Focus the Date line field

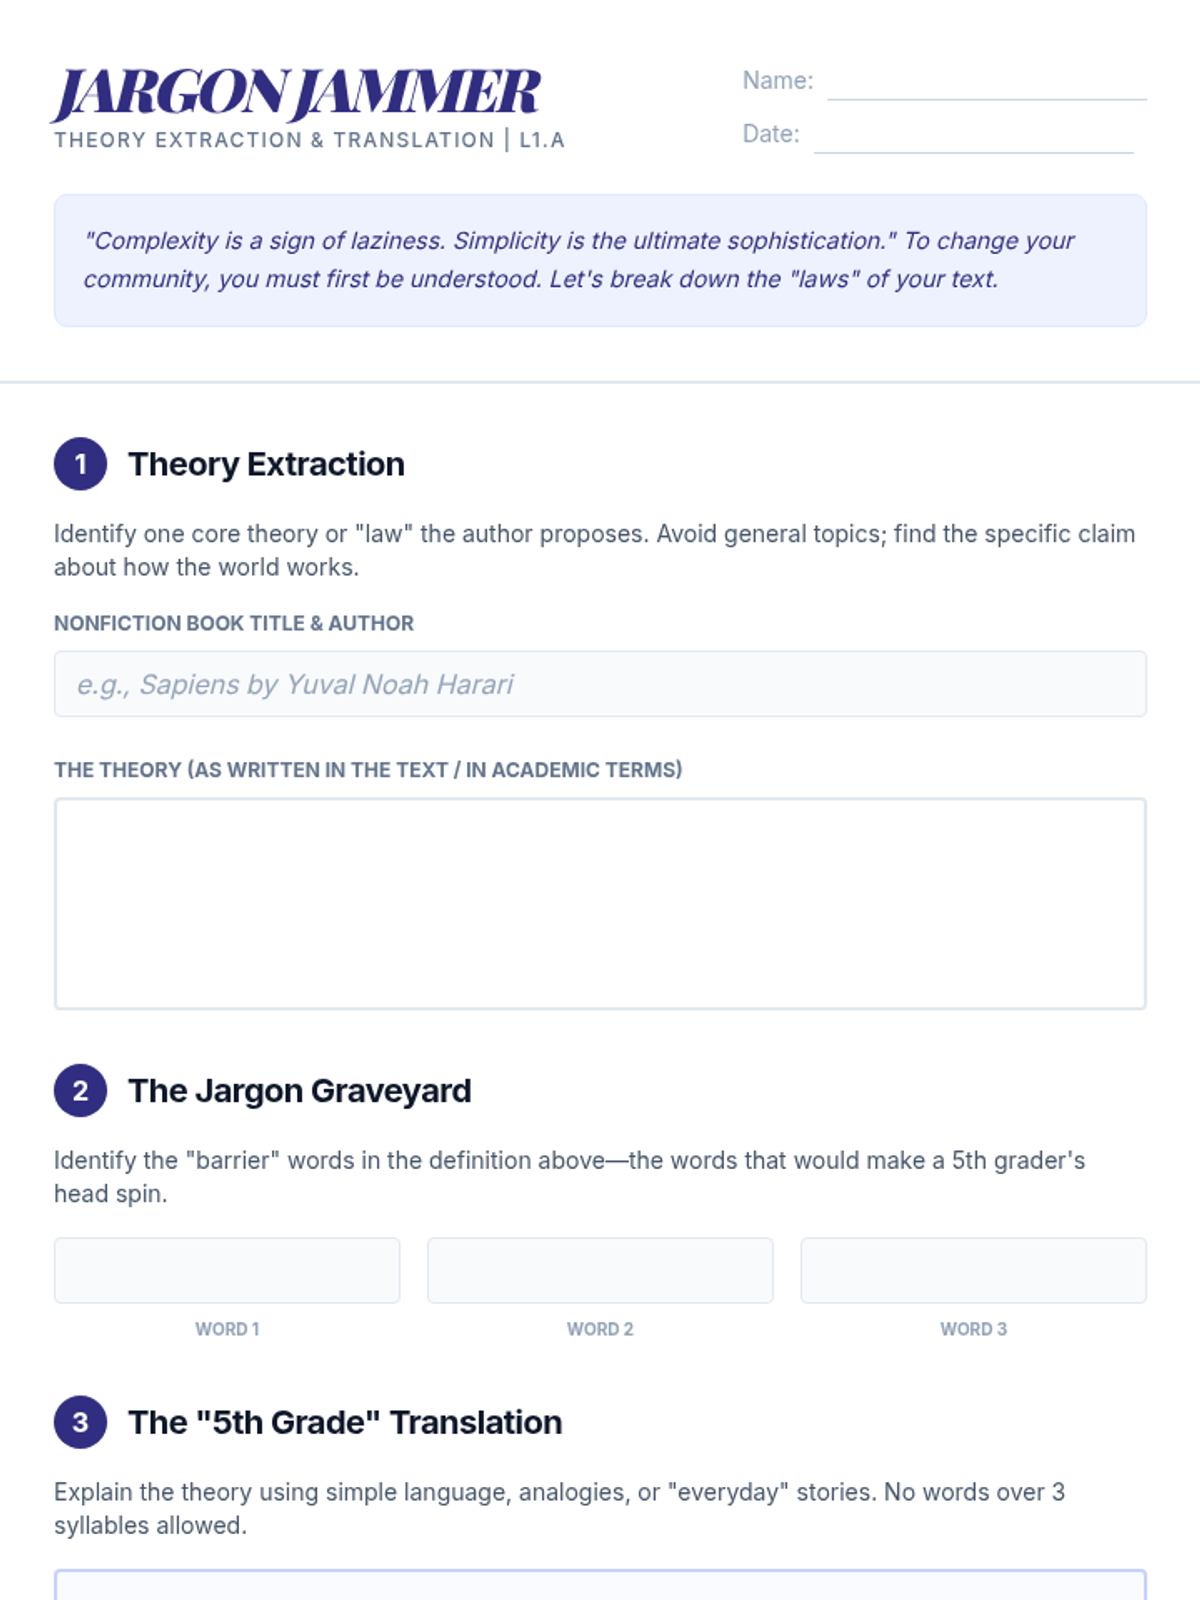973,135
